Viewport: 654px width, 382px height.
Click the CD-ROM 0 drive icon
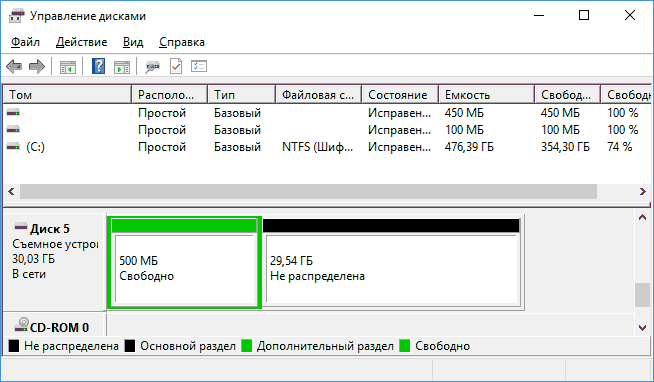(x=22, y=325)
